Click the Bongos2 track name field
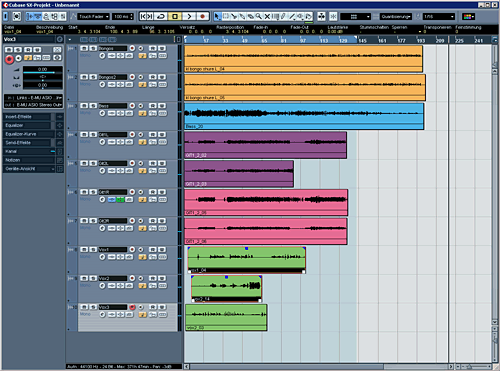 (x=113, y=77)
